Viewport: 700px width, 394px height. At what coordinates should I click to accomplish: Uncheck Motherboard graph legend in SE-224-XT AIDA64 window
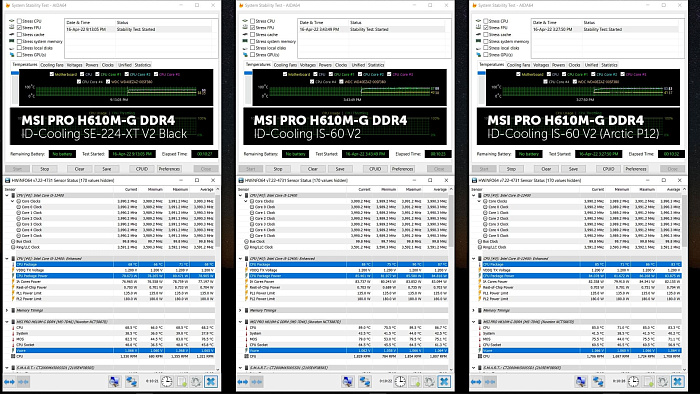(x=52, y=75)
